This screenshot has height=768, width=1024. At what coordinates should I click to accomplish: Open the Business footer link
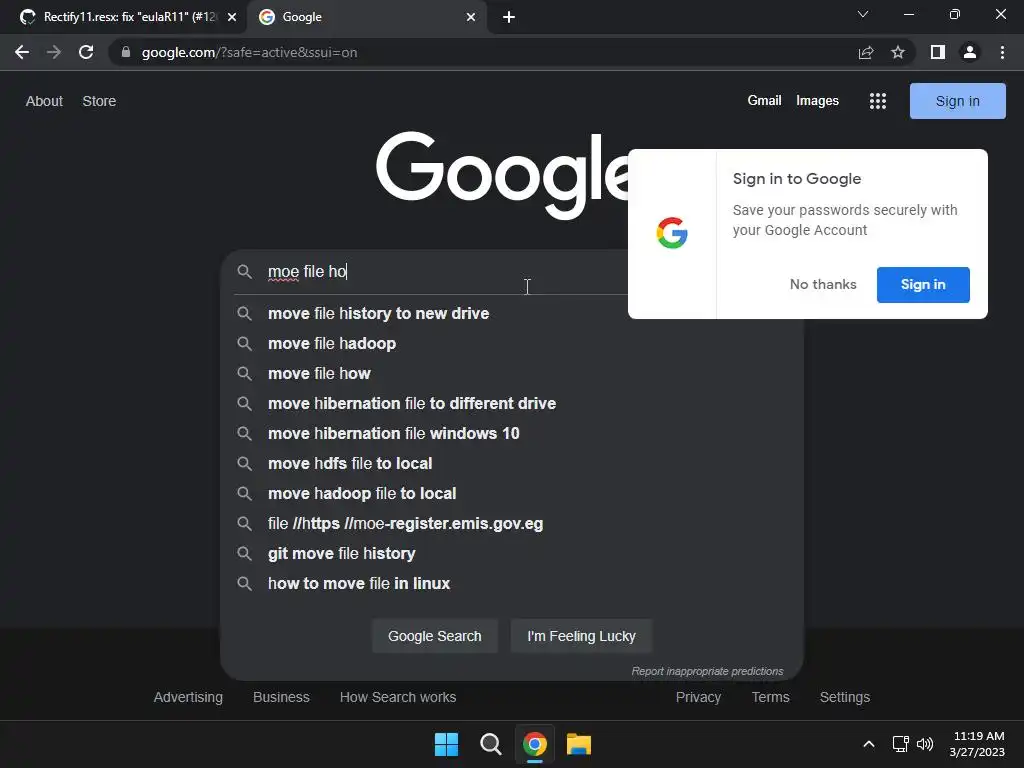281,697
